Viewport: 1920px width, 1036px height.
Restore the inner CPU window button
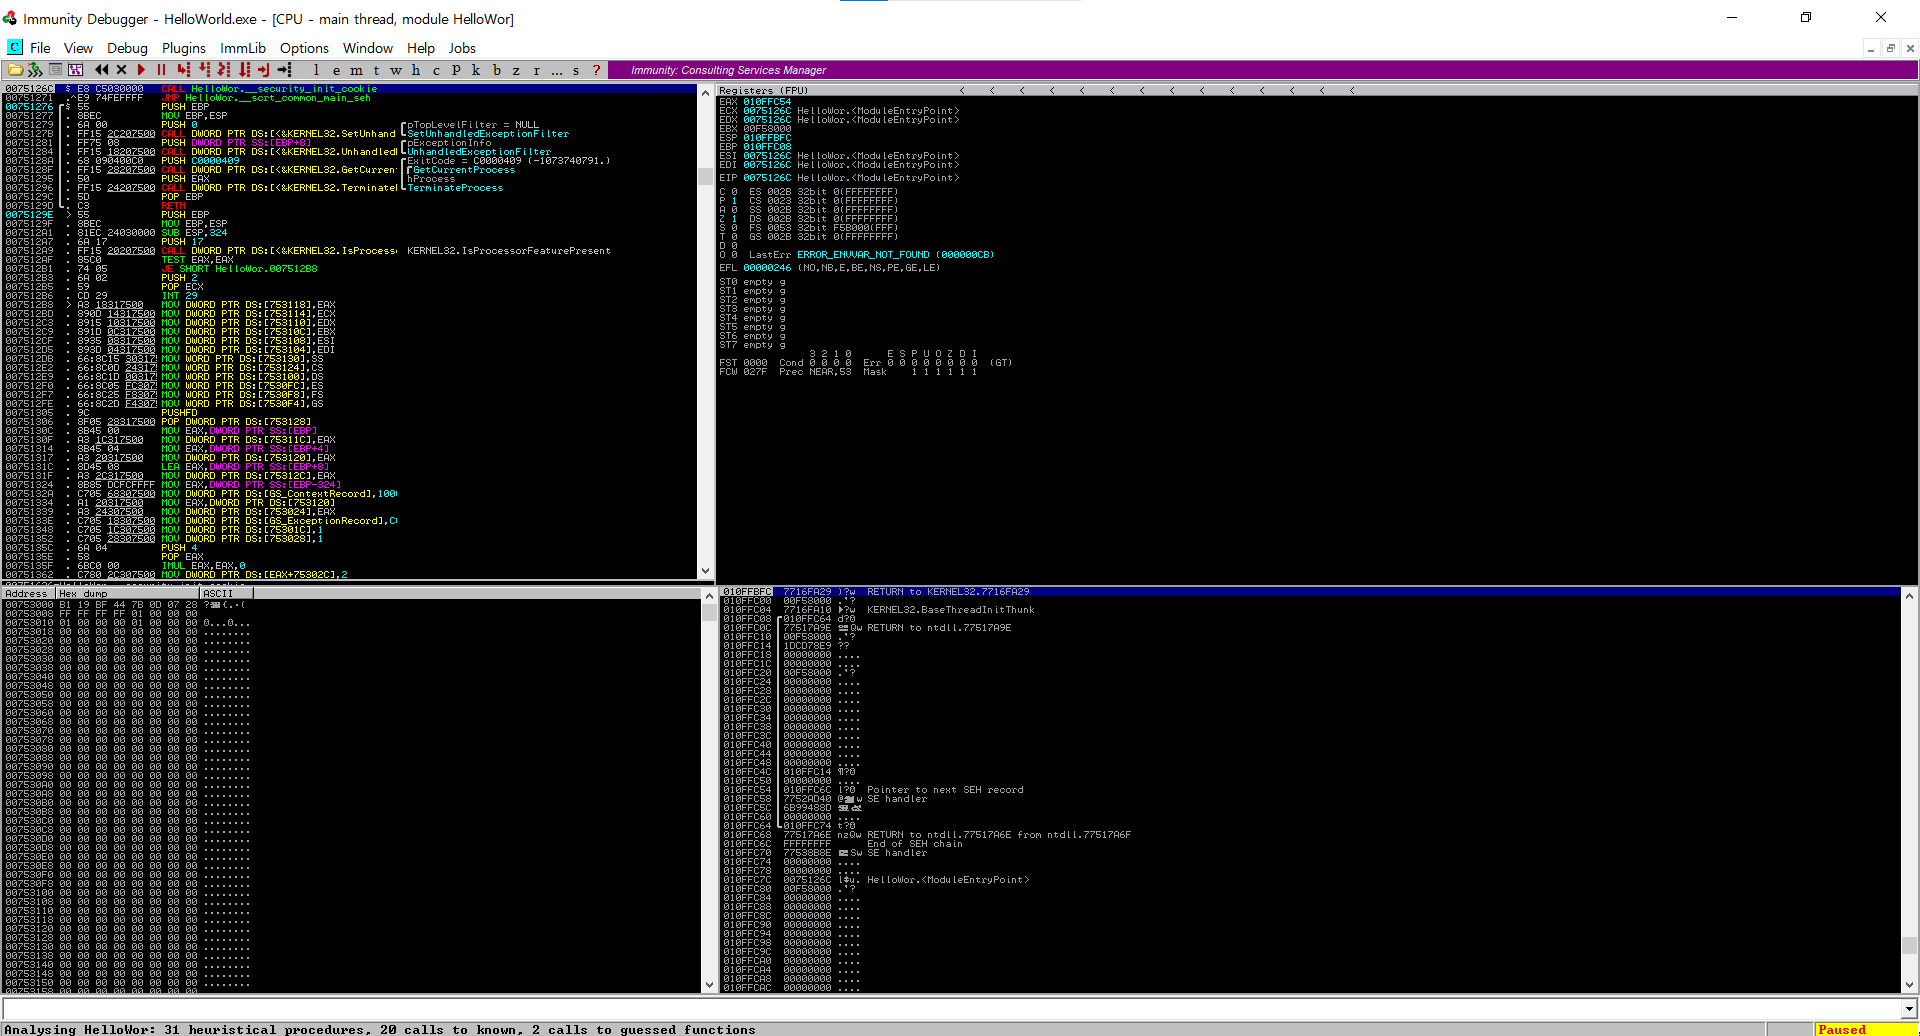coord(1890,48)
